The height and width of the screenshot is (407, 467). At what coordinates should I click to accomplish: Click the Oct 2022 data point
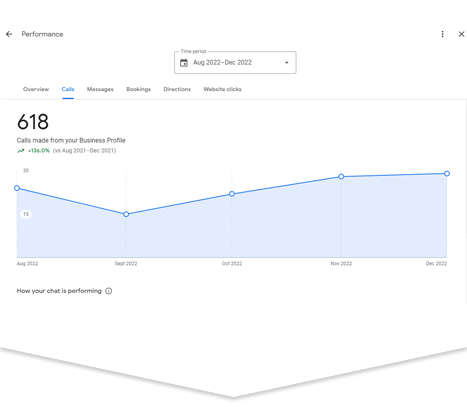[x=232, y=194]
